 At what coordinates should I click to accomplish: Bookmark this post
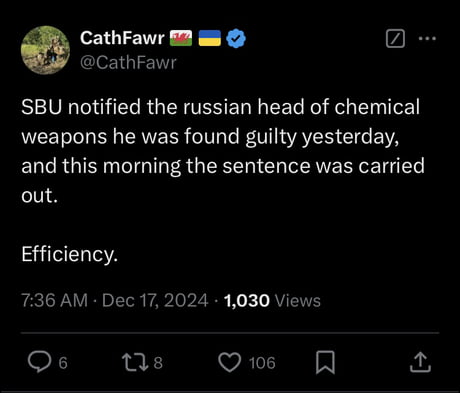[x=325, y=362]
